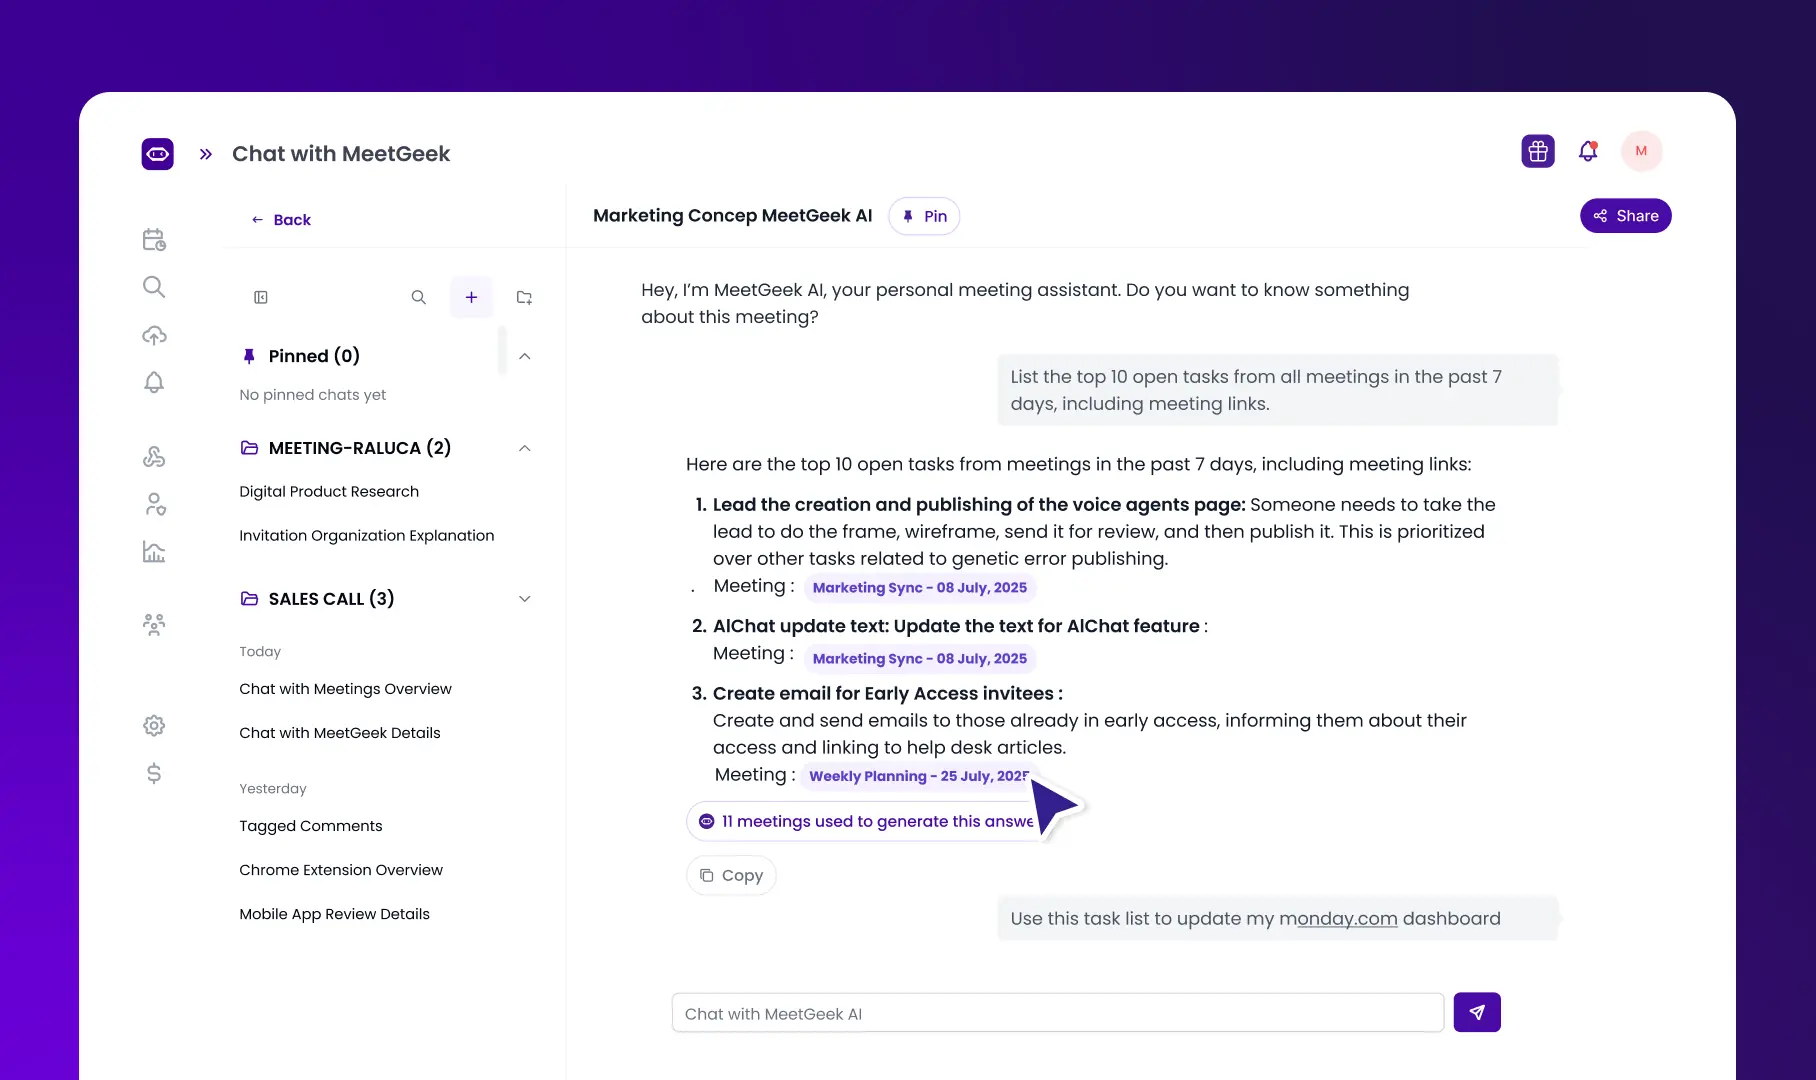
Task: Search chats using magnifier in chat panel
Action: click(x=418, y=297)
